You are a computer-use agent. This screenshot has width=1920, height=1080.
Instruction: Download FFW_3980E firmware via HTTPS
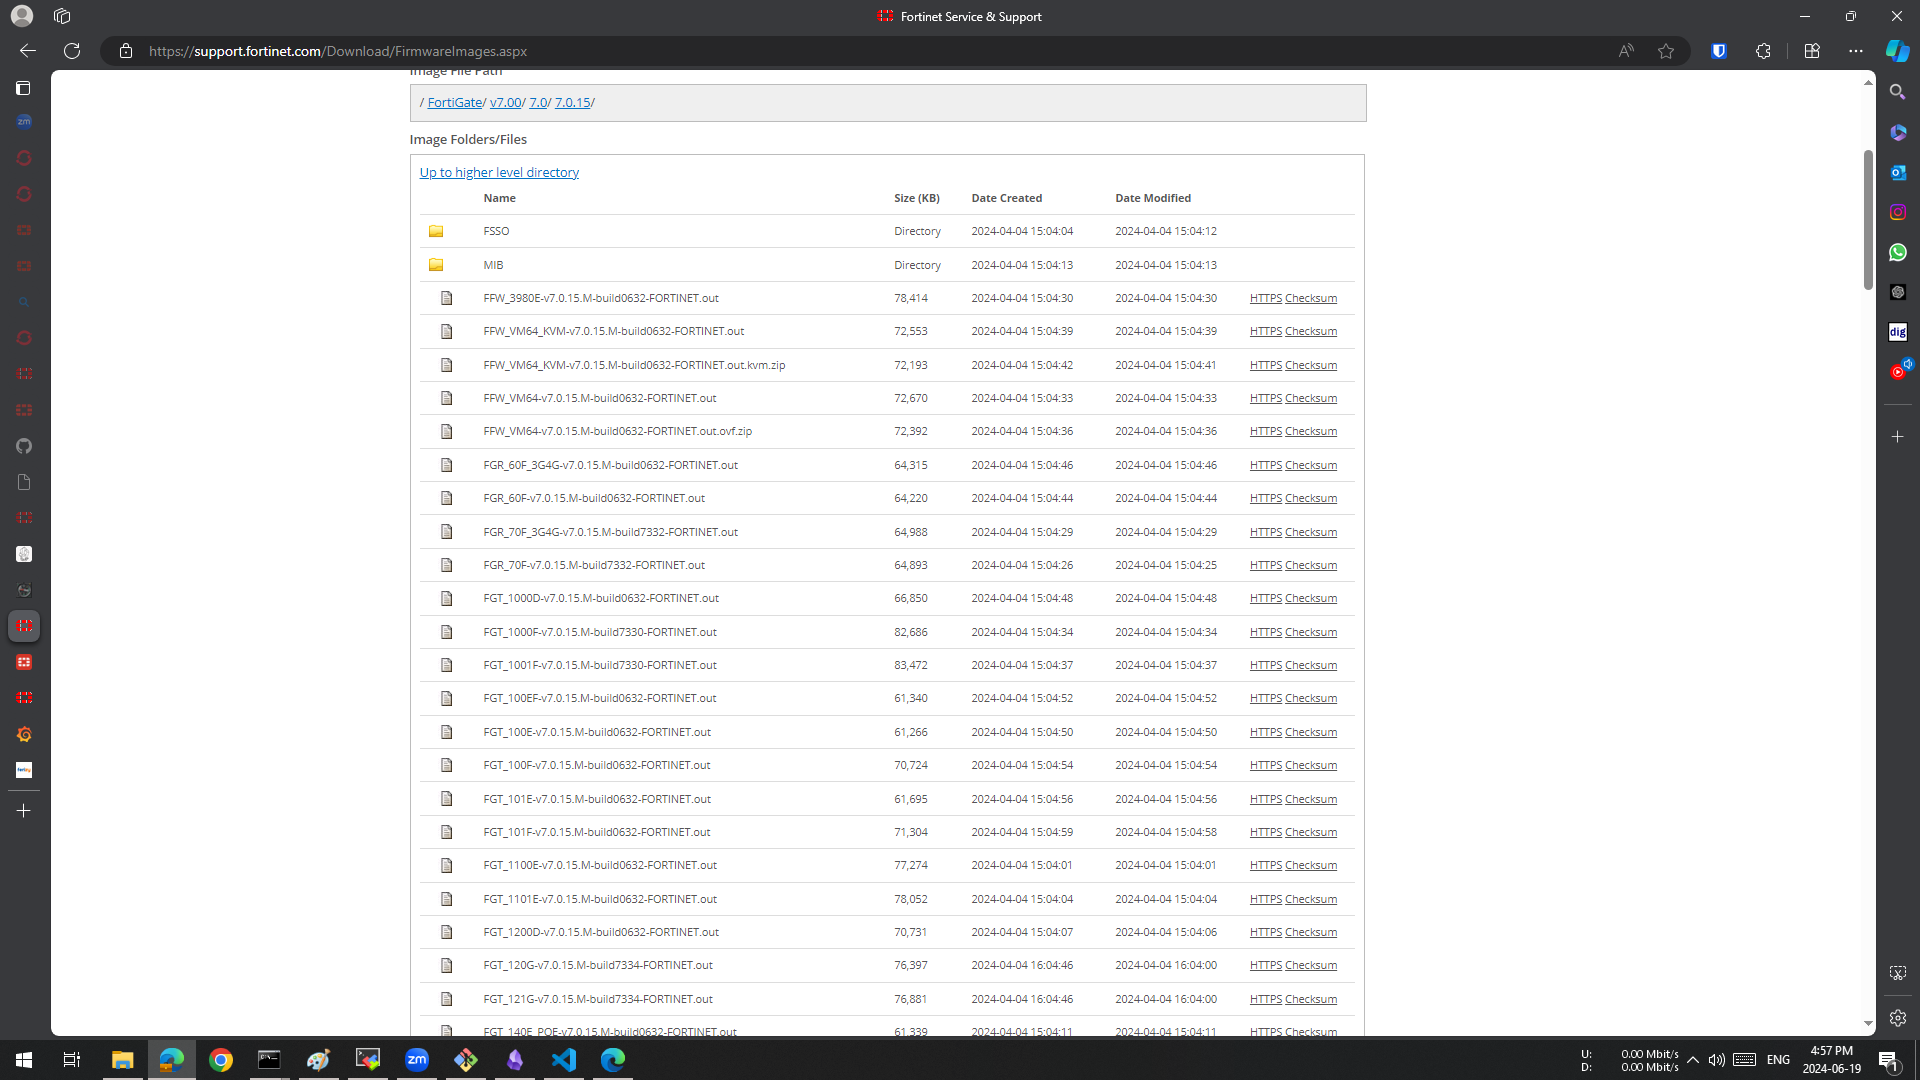click(1265, 298)
